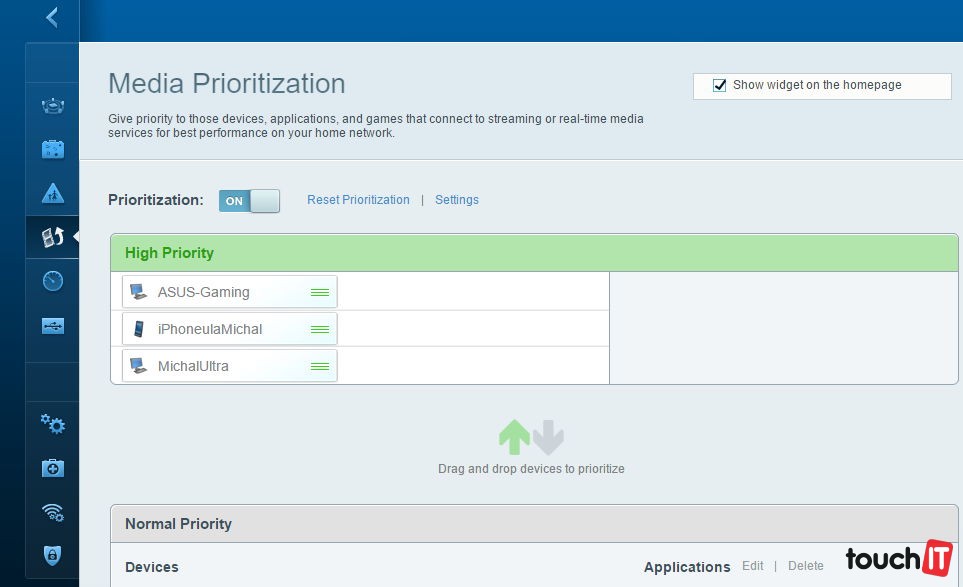Open the Network Map router icon
The height and width of the screenshot is (587, 963).
(53, 106)
